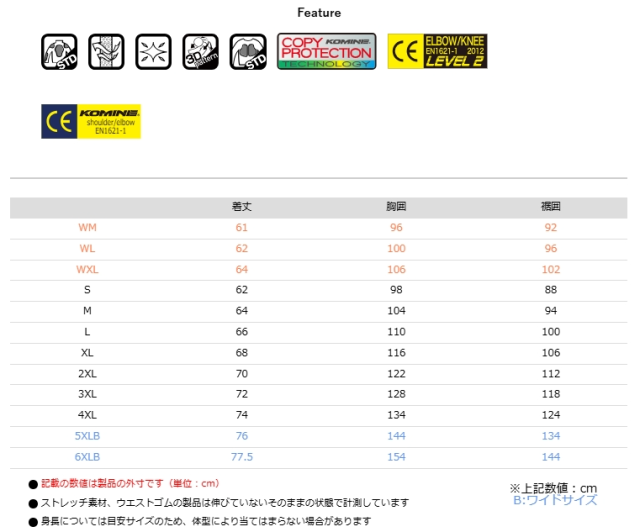
Task: Click length value 76 in the 5XLB row
Action: (242, 436)
